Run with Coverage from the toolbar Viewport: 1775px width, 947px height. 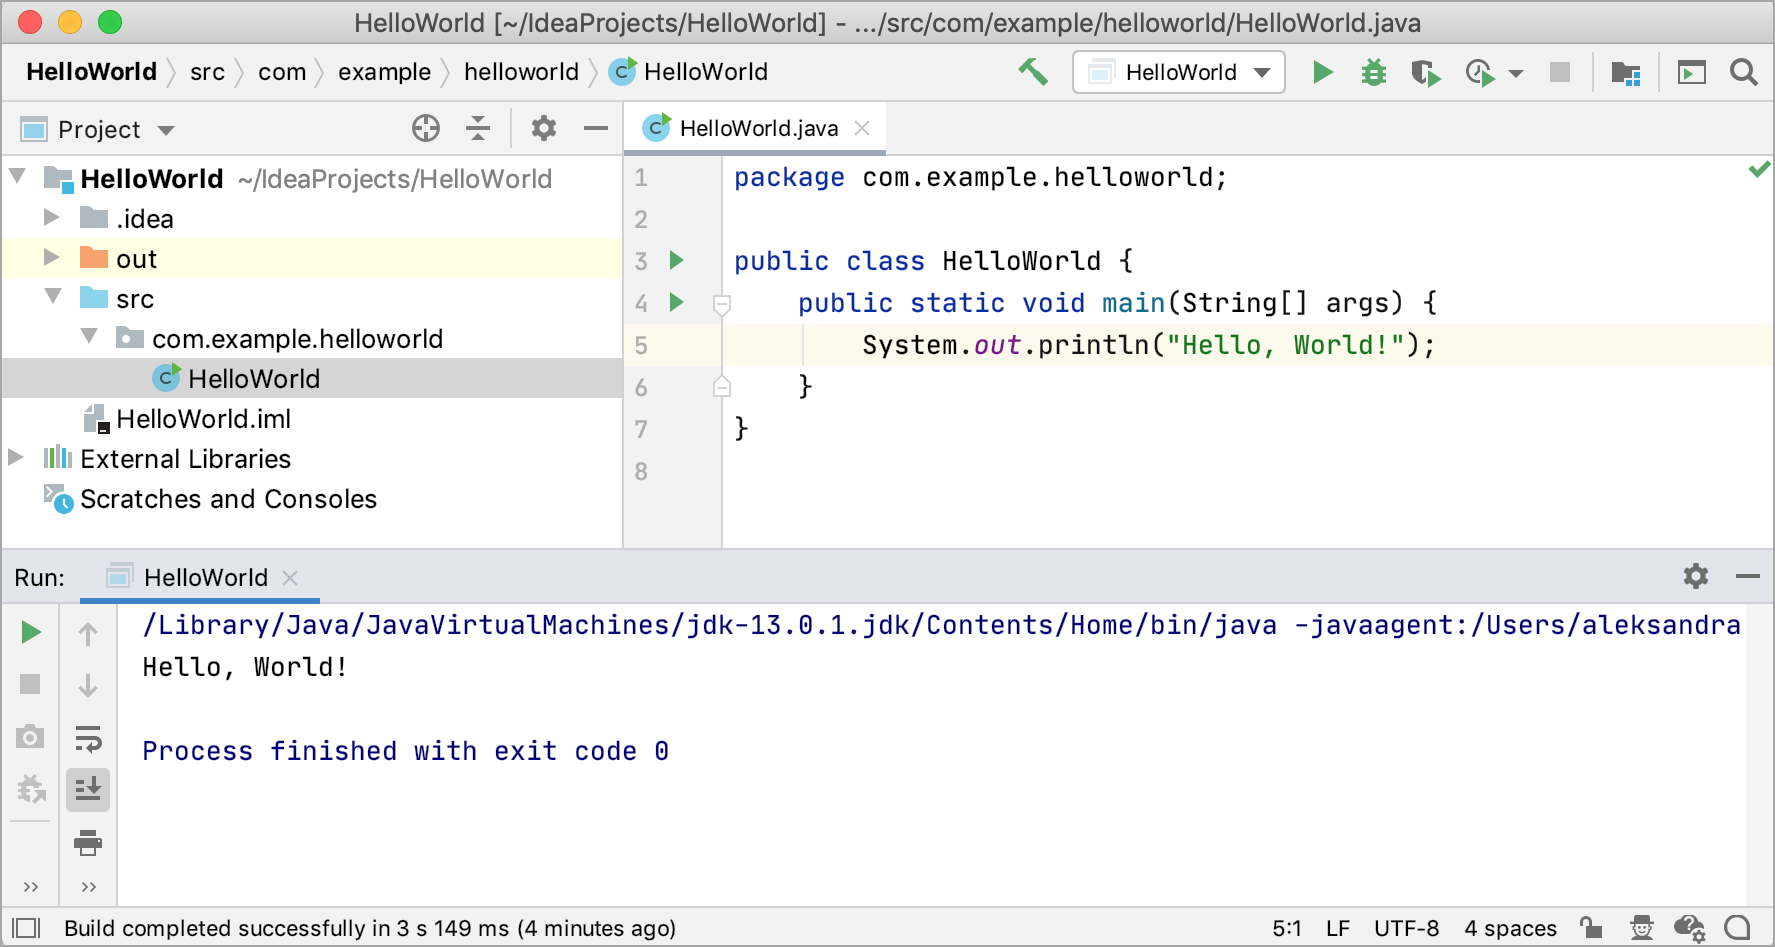(1425, 73)
